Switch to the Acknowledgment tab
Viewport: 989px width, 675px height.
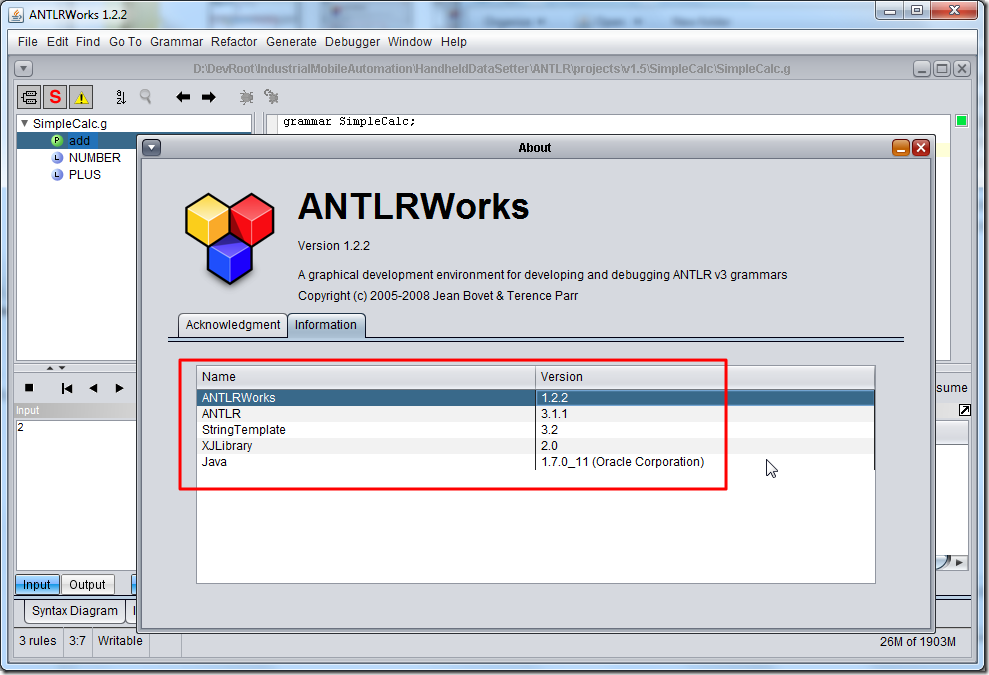[x=233, y=325]
